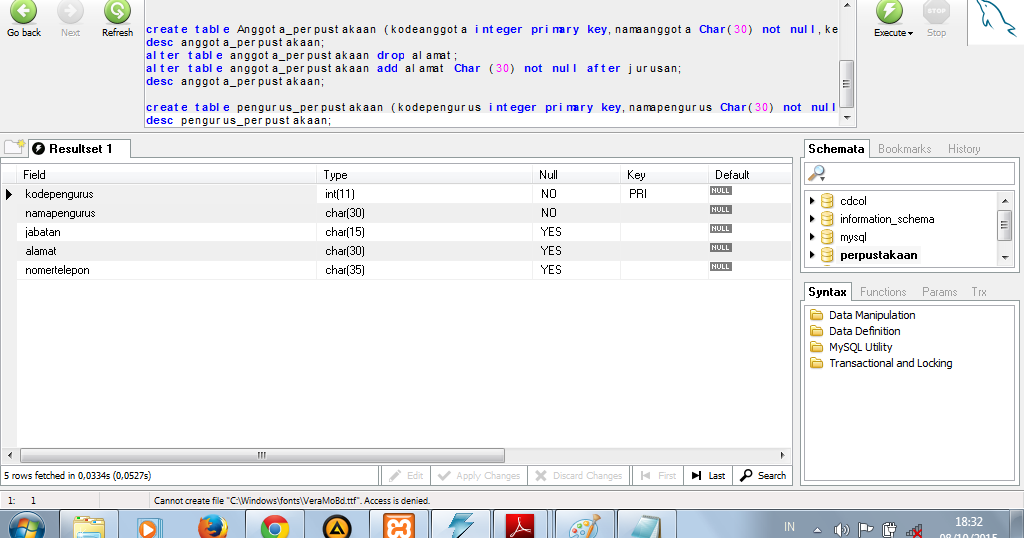This screenshot has height=538, width=1024.
Task: Open Firefox from the taskbar
Action: [x=213, y=526]
